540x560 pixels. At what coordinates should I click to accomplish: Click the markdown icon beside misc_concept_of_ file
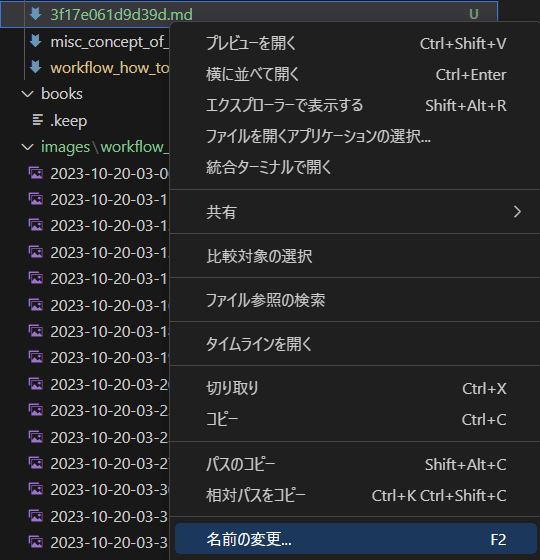point(35,41)
